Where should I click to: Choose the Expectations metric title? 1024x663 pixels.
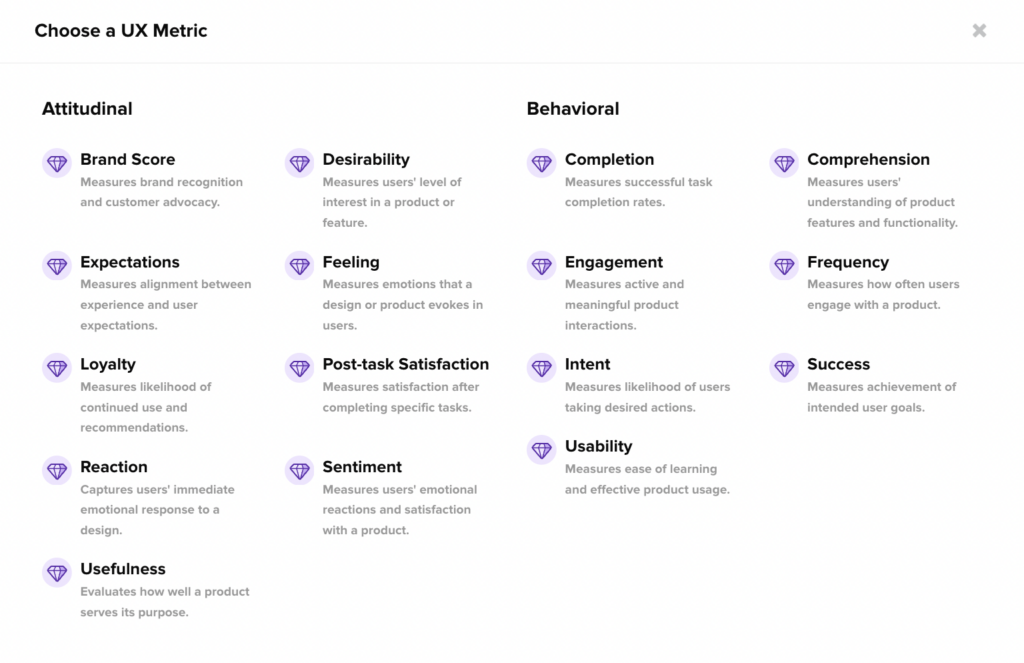coord(130,262)
